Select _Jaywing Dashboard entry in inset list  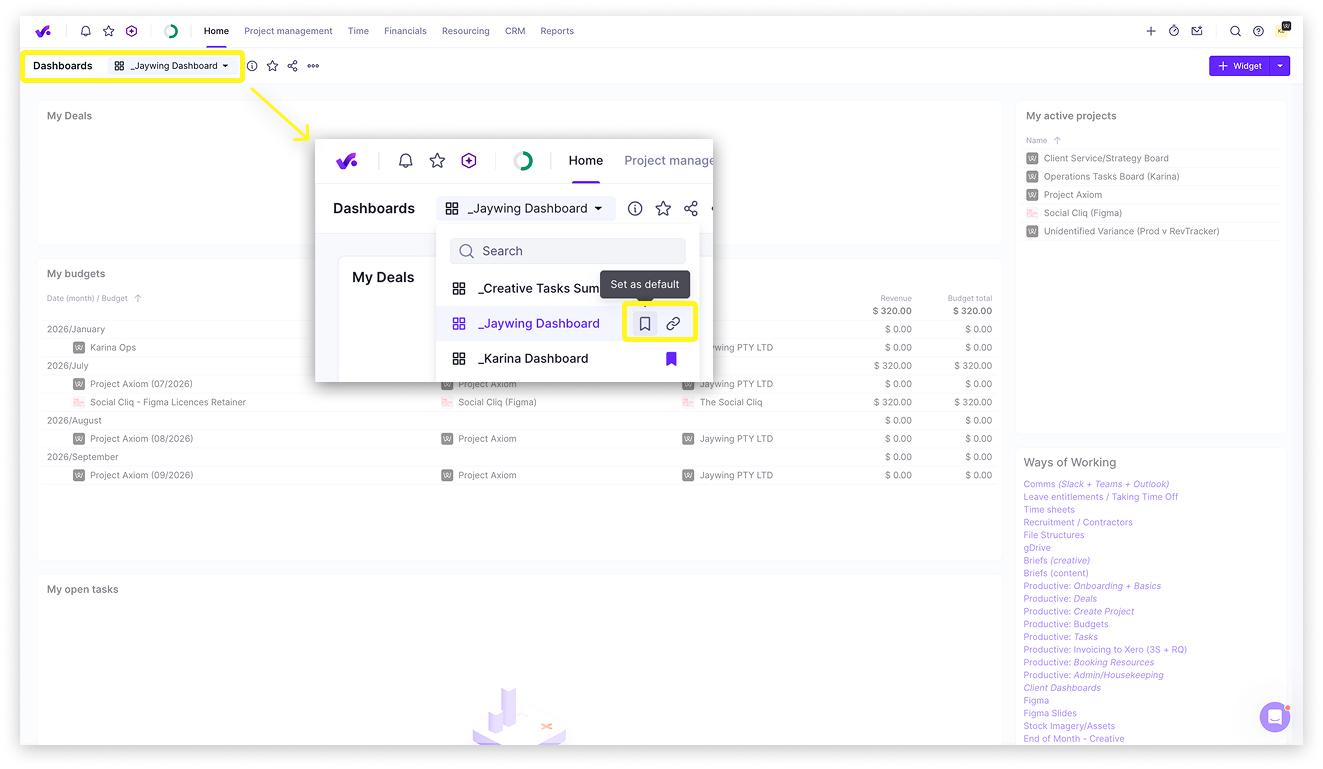point(538,324)
